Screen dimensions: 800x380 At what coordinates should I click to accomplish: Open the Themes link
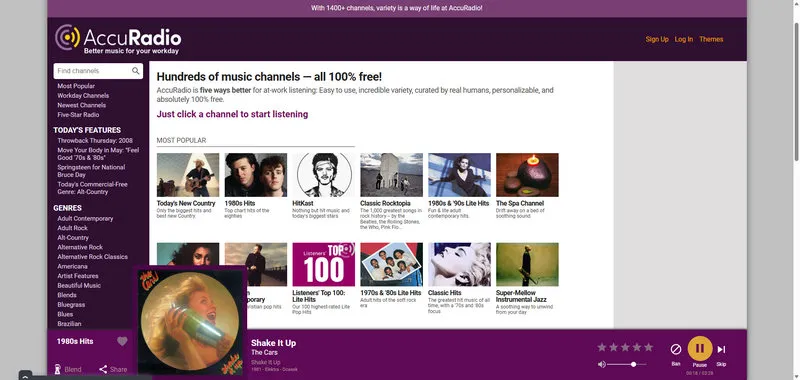point(711,39)
